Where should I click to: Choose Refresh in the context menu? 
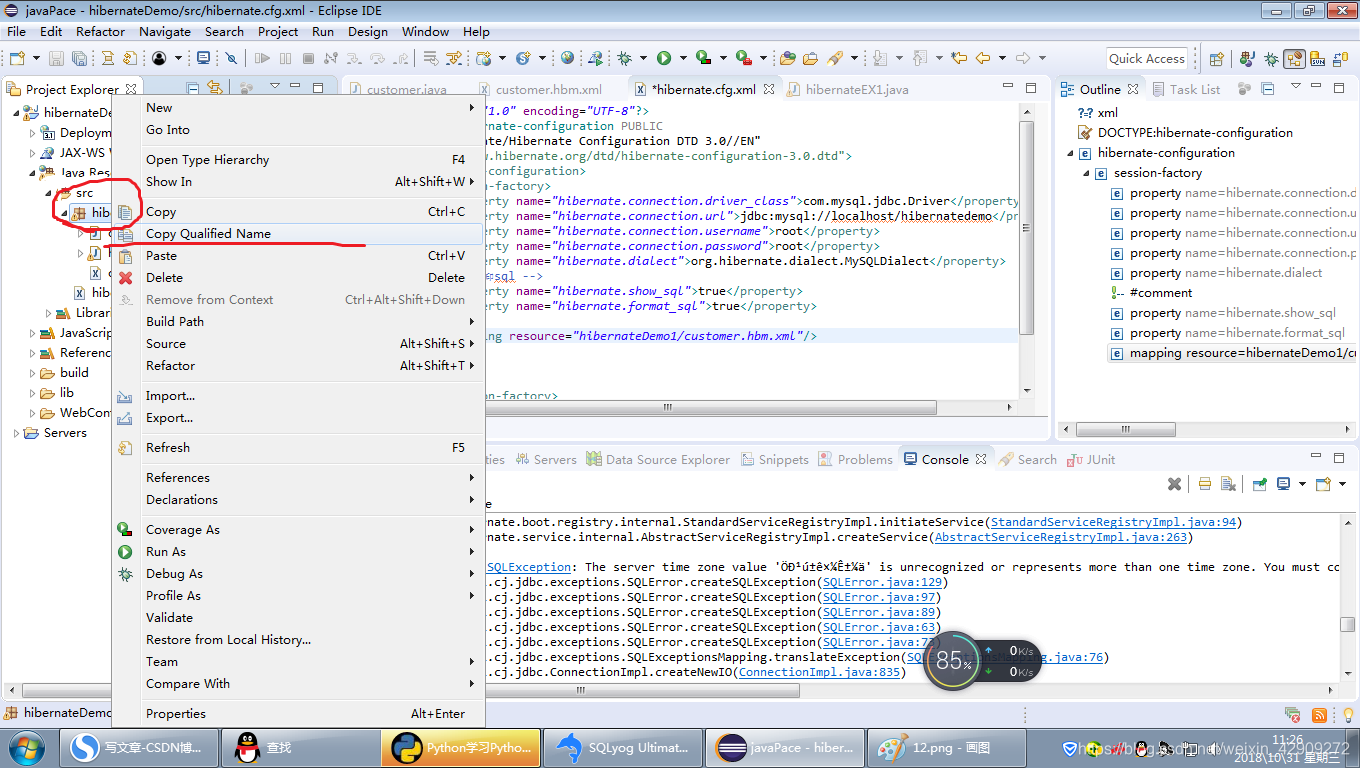point(298,447)
